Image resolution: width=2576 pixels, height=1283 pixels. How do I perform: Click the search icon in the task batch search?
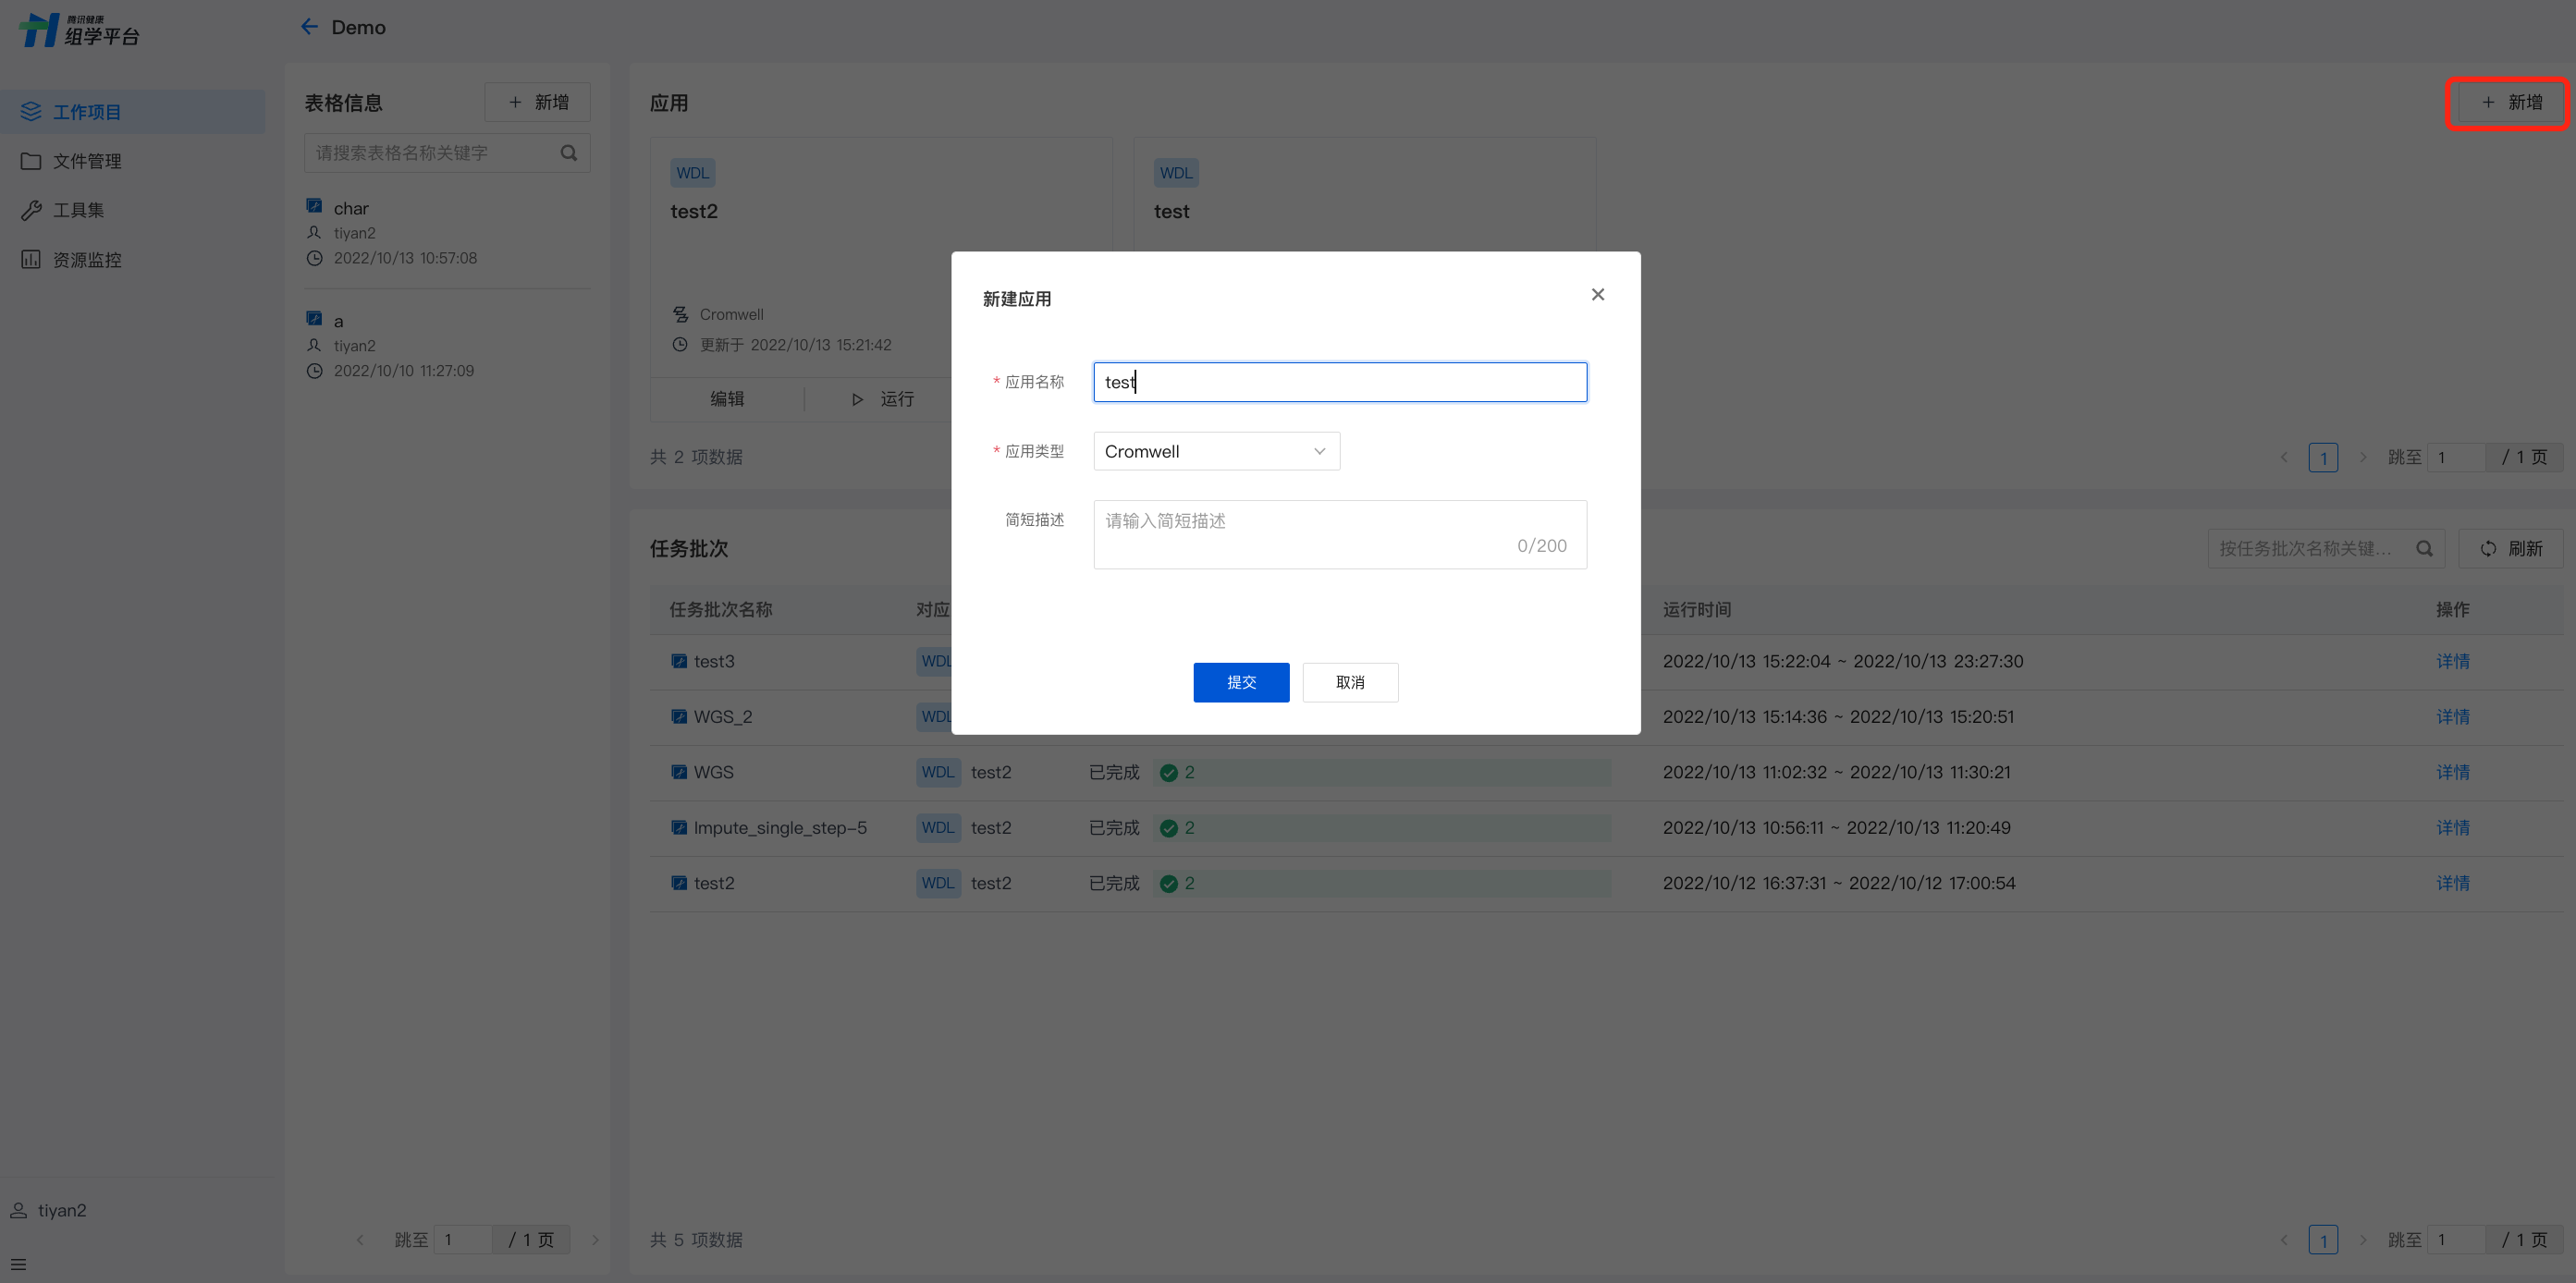click(x=2424, y=549)
